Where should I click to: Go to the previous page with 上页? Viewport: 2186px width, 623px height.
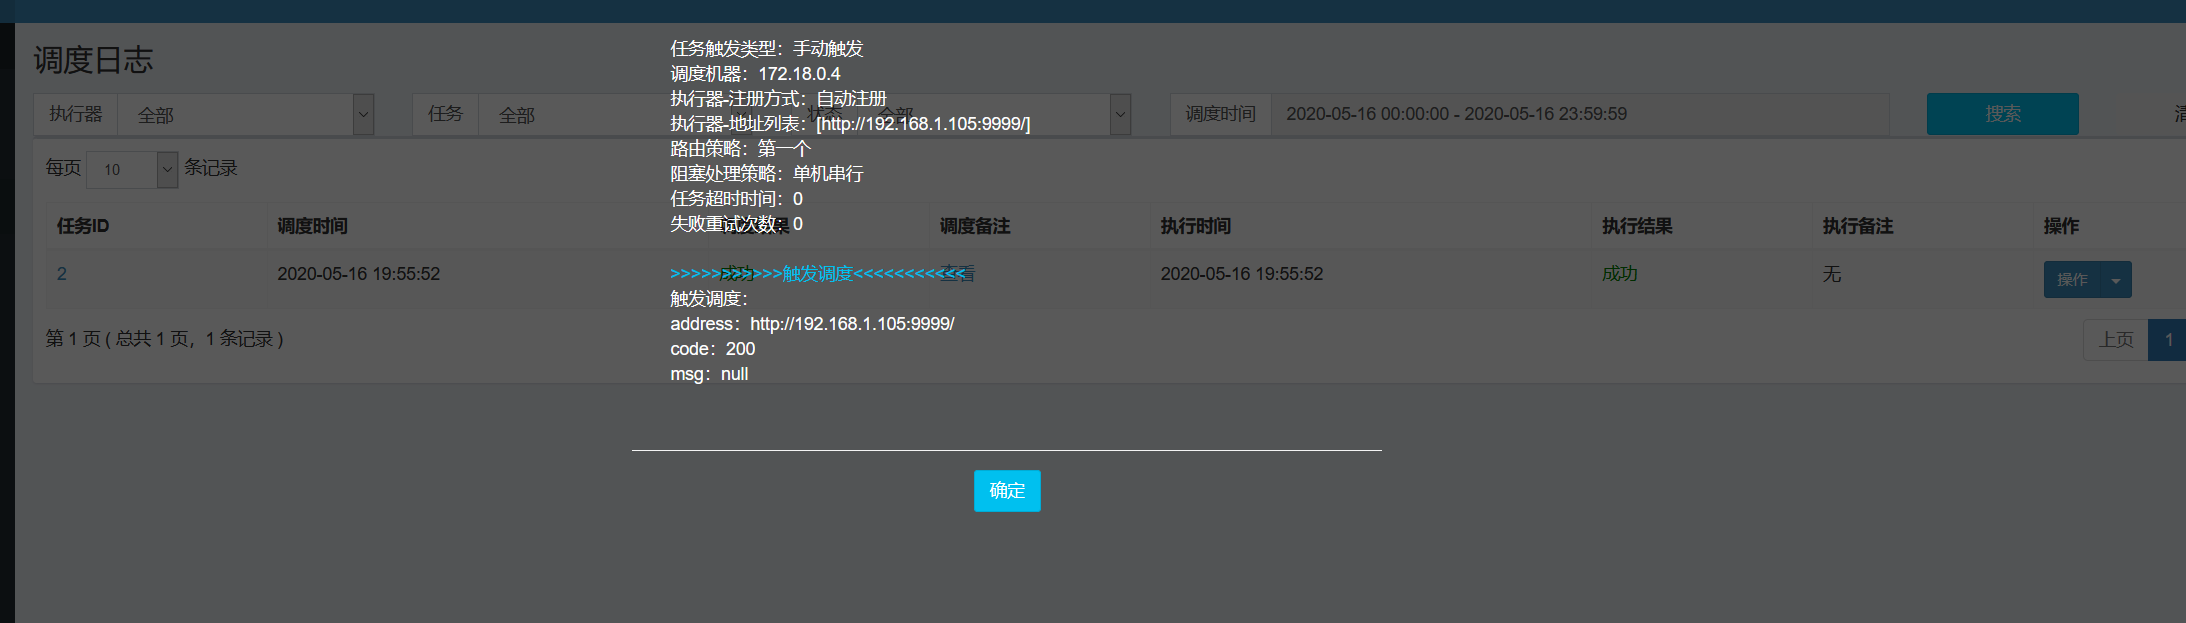[x=2115, y=340]
